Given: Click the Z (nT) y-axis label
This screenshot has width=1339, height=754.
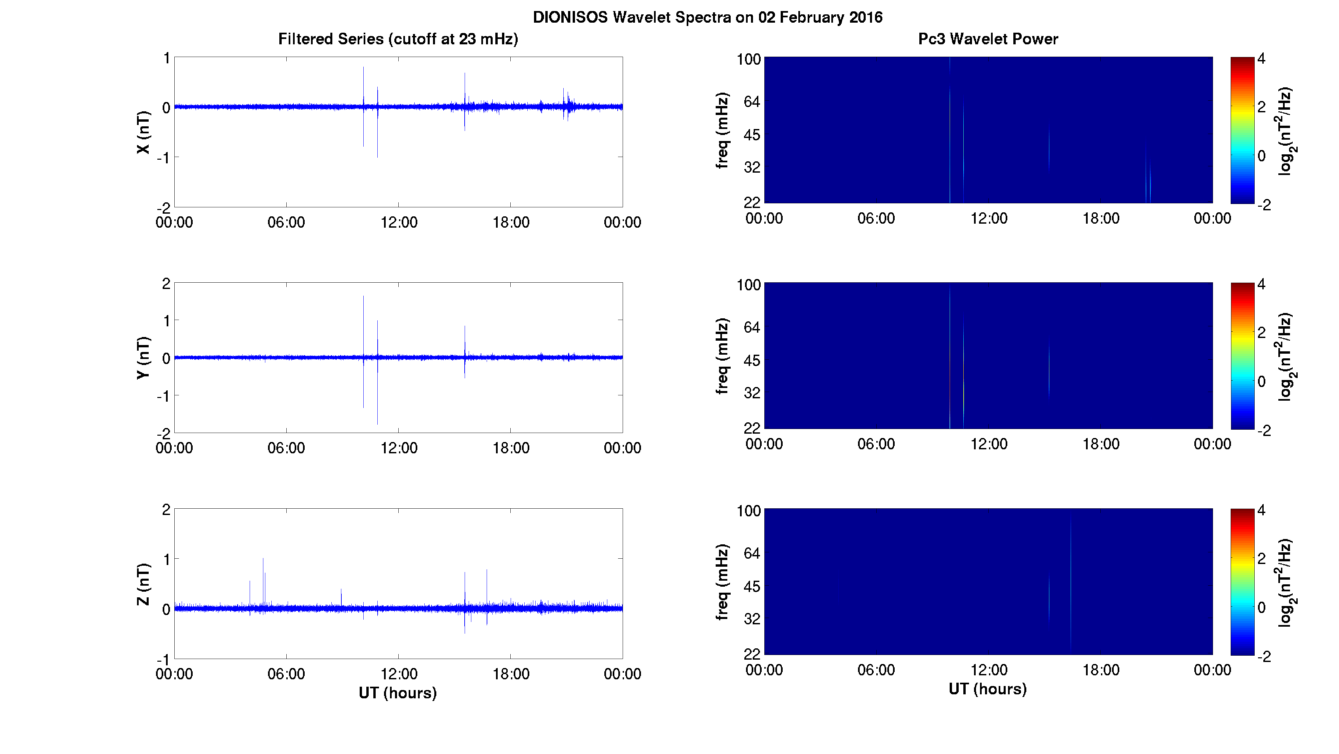Looking at the screenshot, I should click(144, 584).
